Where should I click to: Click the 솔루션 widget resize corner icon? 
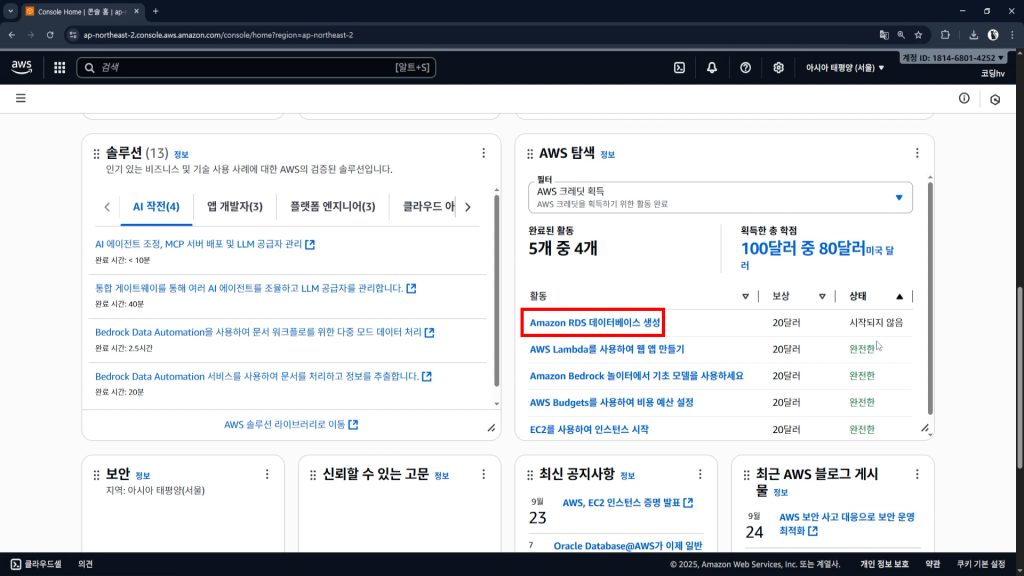pyautogui.click(x=491, y=428)
